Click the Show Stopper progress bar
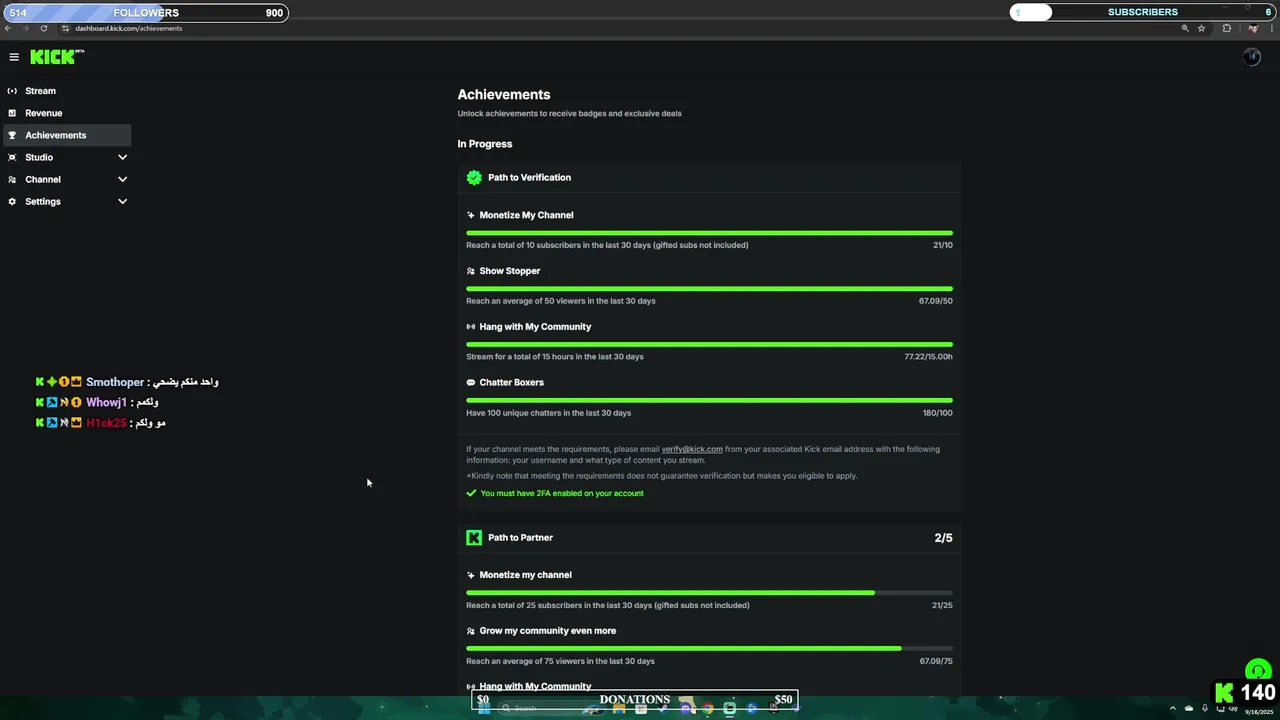The image size is (1280, 720). click(709, 289)
